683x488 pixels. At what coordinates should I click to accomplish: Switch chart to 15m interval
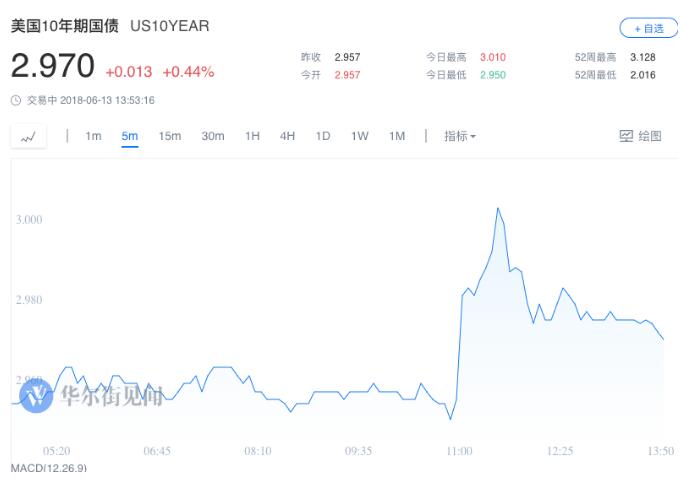coord(169,136)
